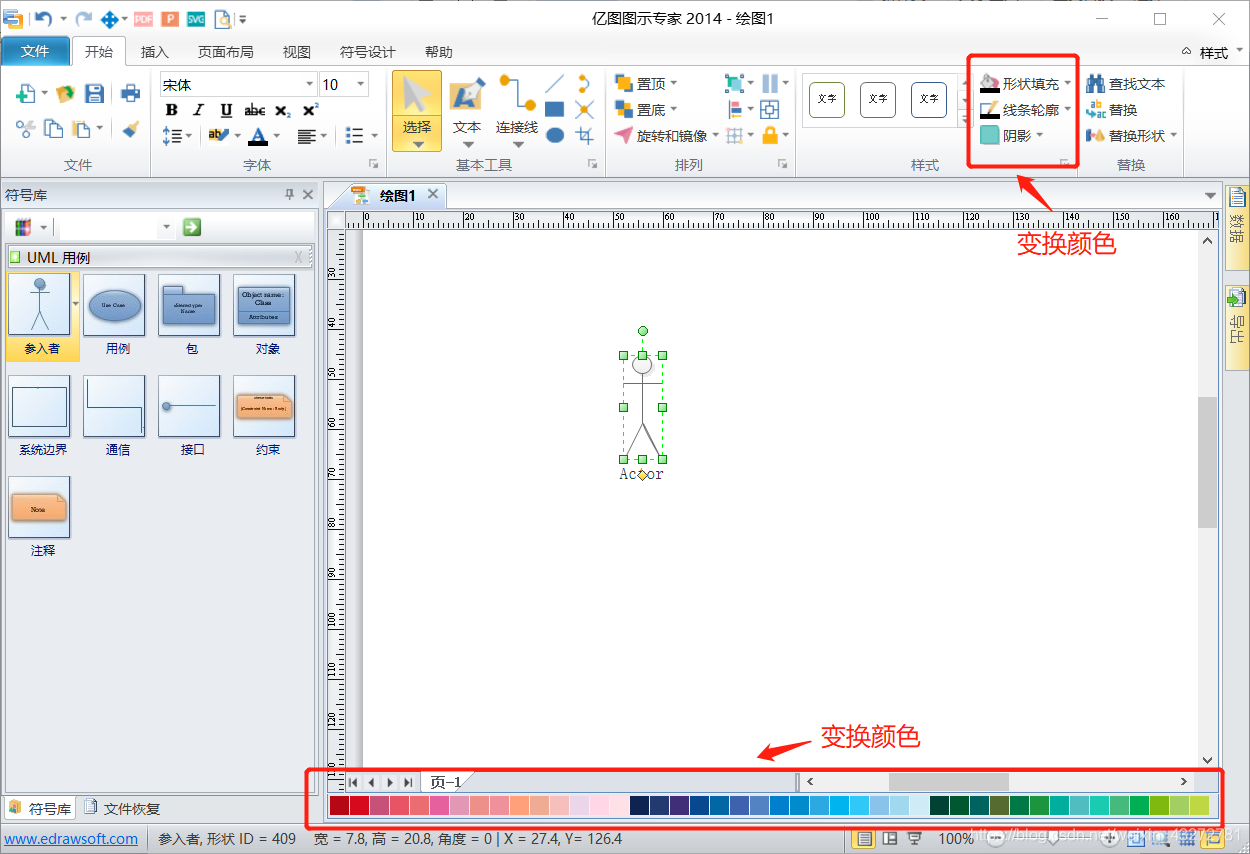The height and width of the screenshot is (854, 1250).
Task: Undo the last action
Action: click(42, 18)
